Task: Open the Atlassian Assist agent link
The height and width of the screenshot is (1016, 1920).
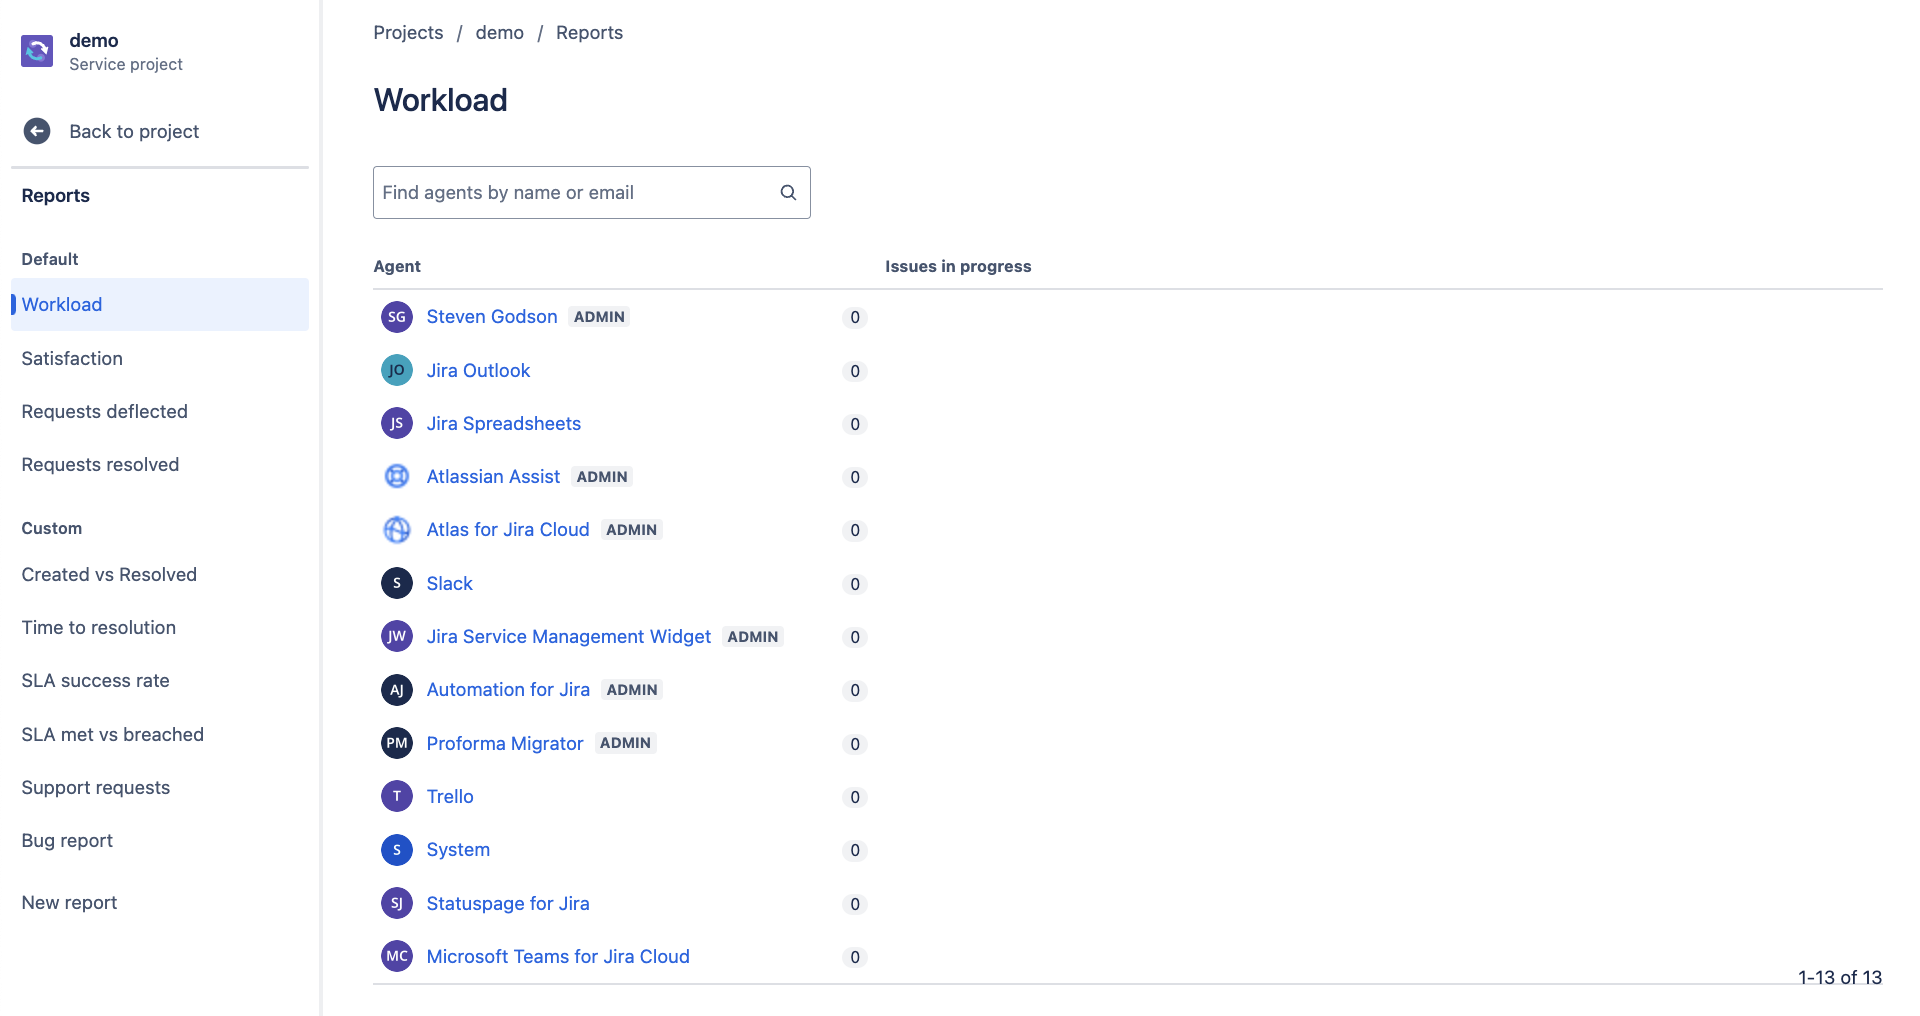Action: point(493,476)
